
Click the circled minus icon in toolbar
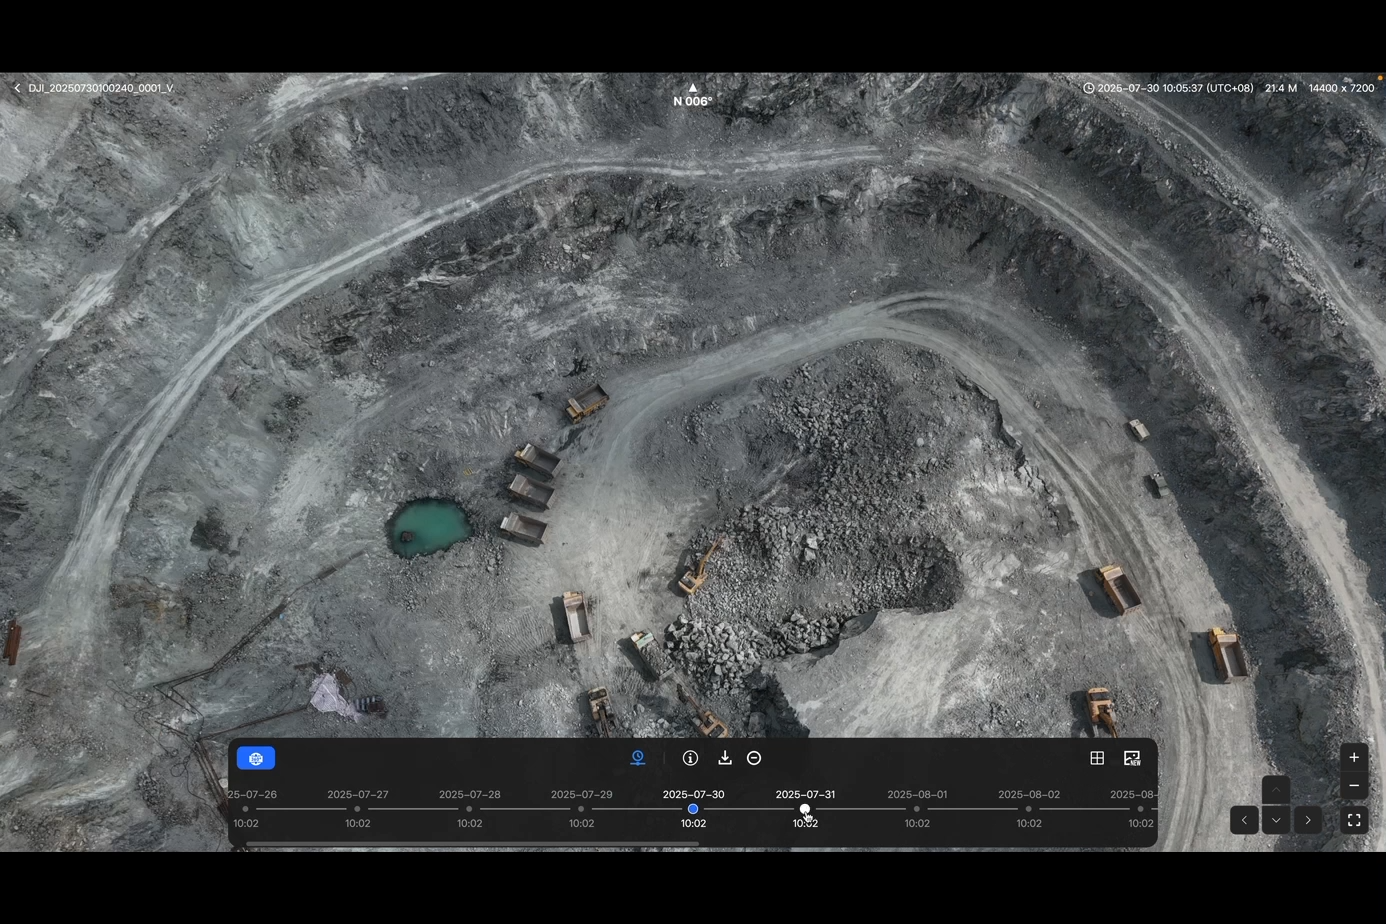pyautogui.click(x=754, y=758)
